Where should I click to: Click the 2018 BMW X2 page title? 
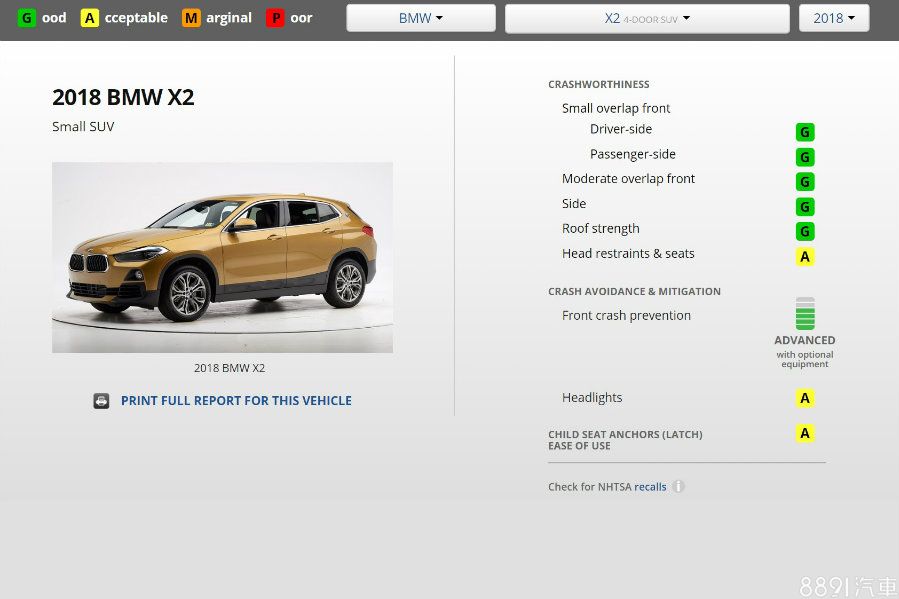123,97
